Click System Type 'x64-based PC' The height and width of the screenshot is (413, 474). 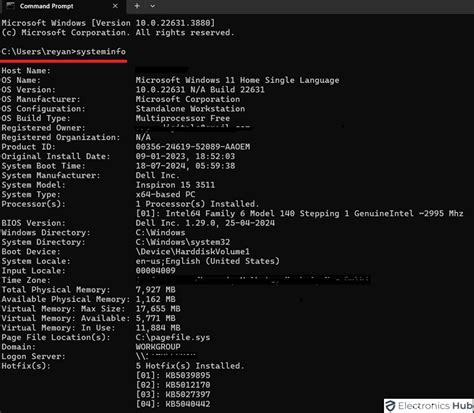click(x=165, y=194)
